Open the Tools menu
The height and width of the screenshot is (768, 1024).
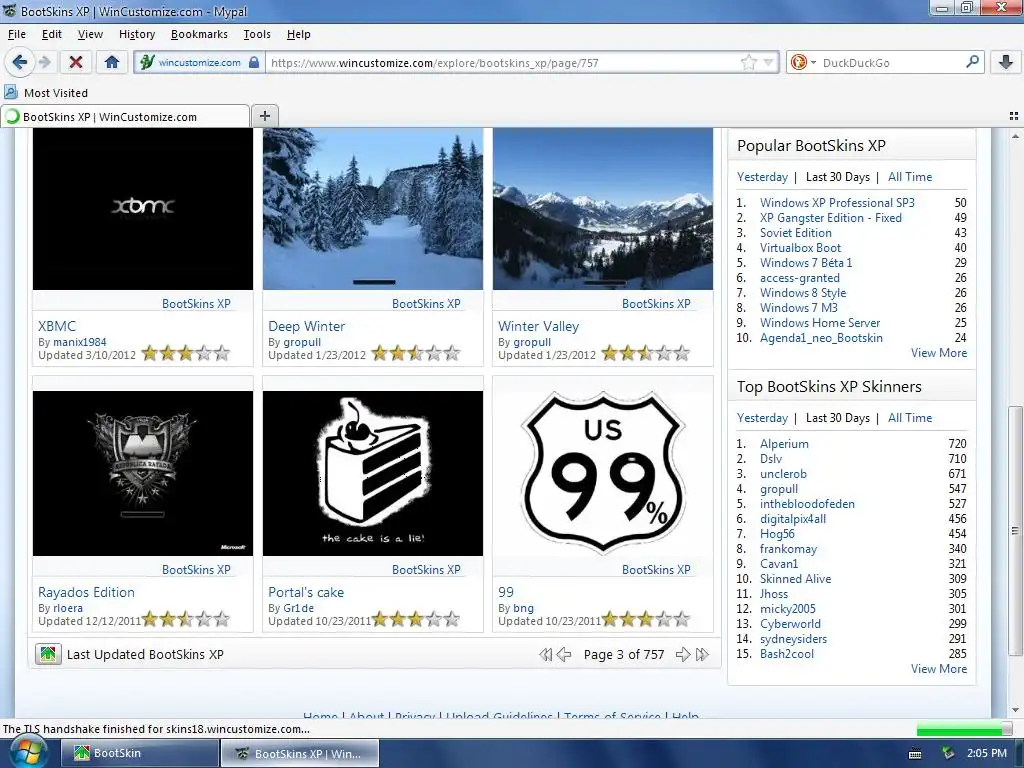tap(257, 34)
